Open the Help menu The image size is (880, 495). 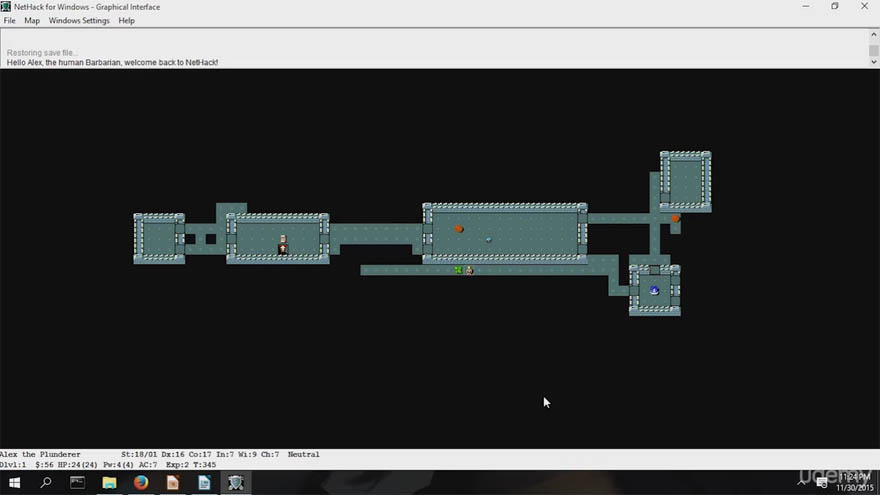click(126, 21)
